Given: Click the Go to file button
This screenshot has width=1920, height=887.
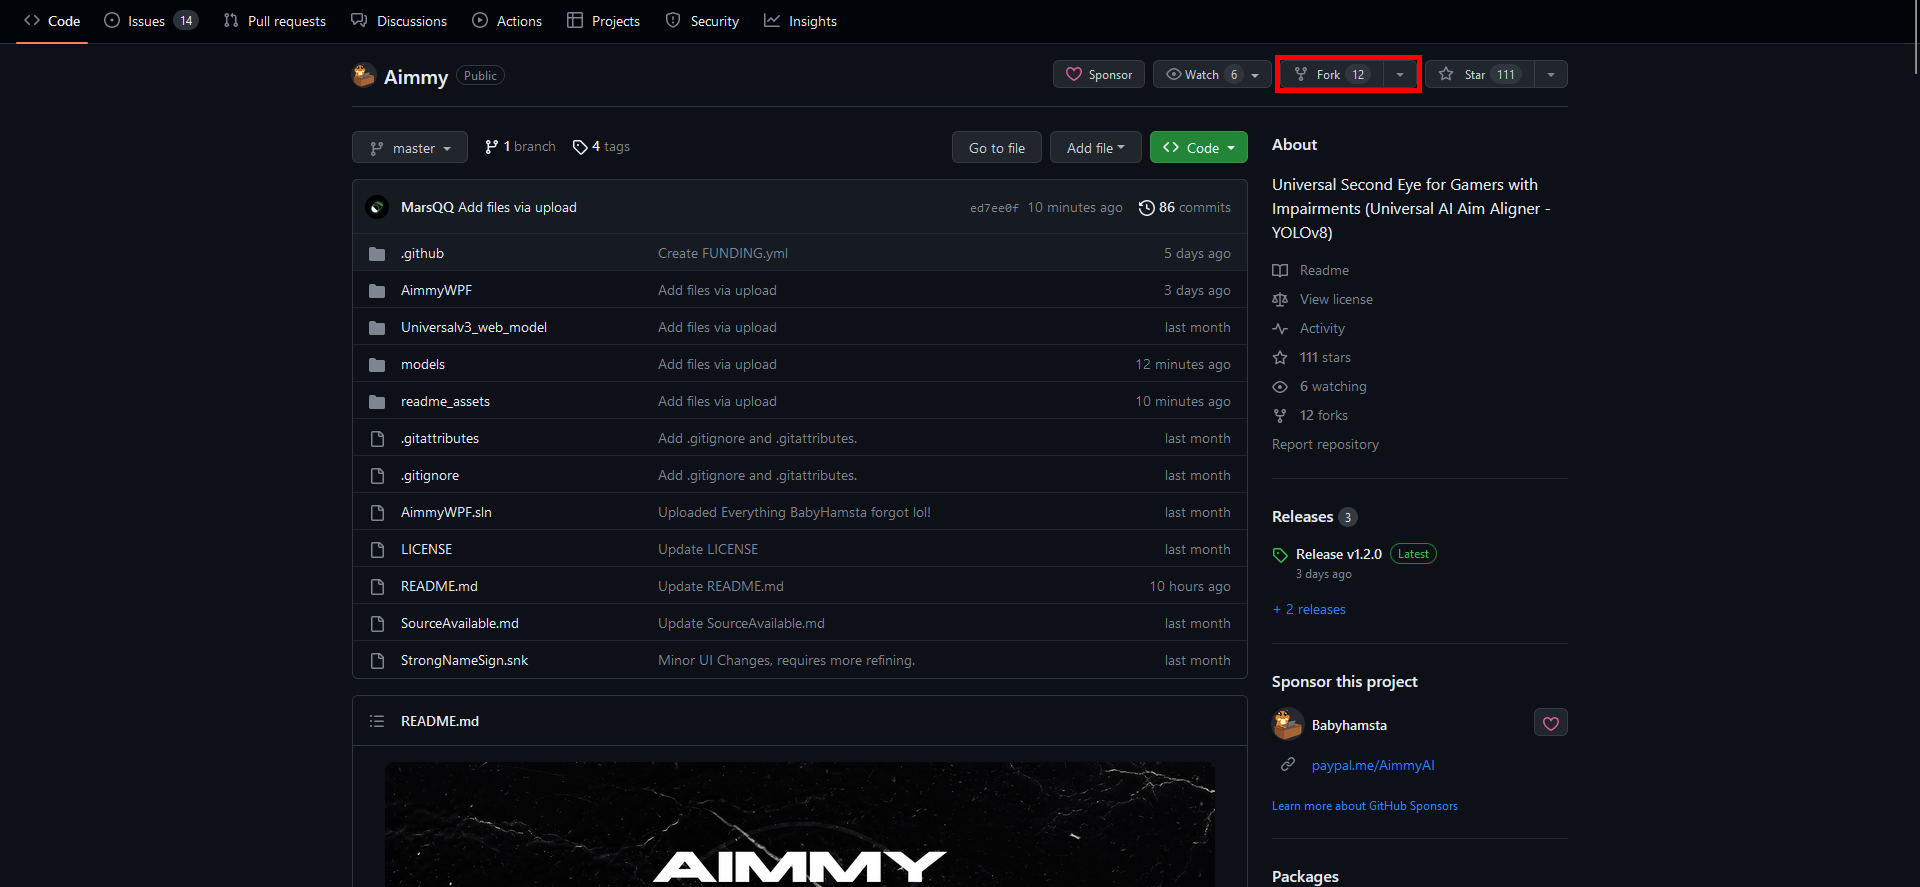Looking at the screenshot, I should pyautogui.click(x=996, y=147).
